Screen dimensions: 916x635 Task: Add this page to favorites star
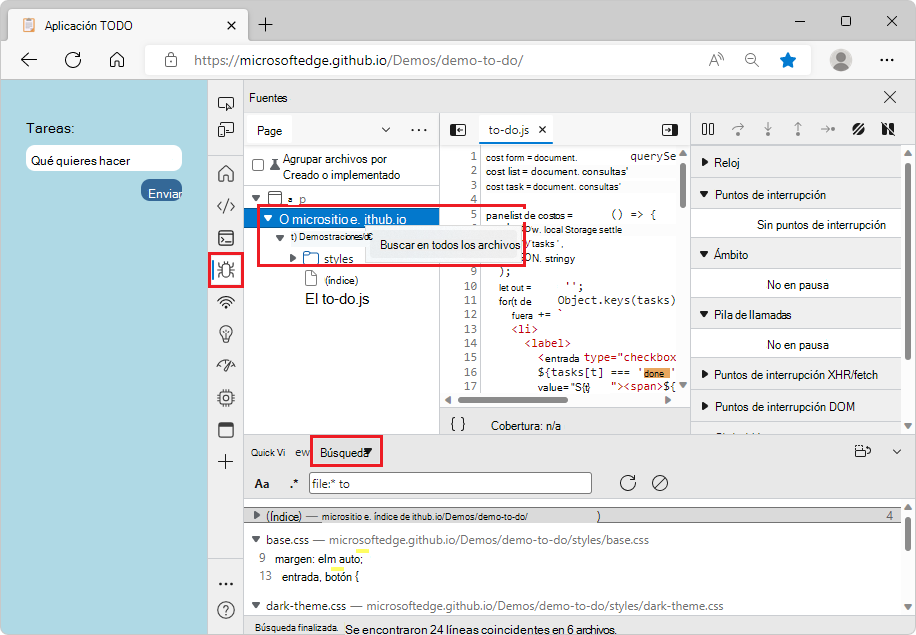click(x=787, y=60)
